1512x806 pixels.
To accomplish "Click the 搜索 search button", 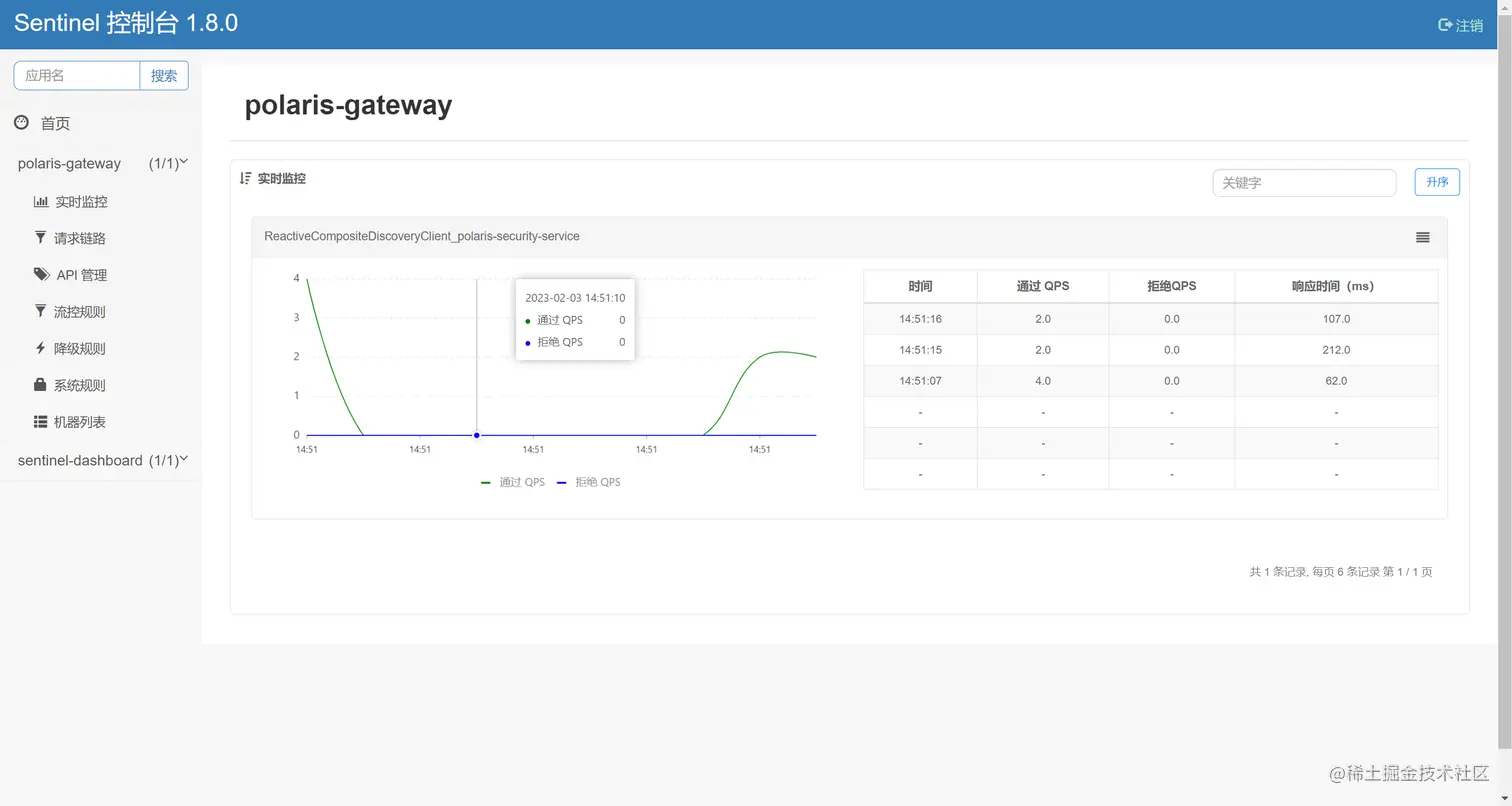I will pyautogui.click(x=164, y=75).
